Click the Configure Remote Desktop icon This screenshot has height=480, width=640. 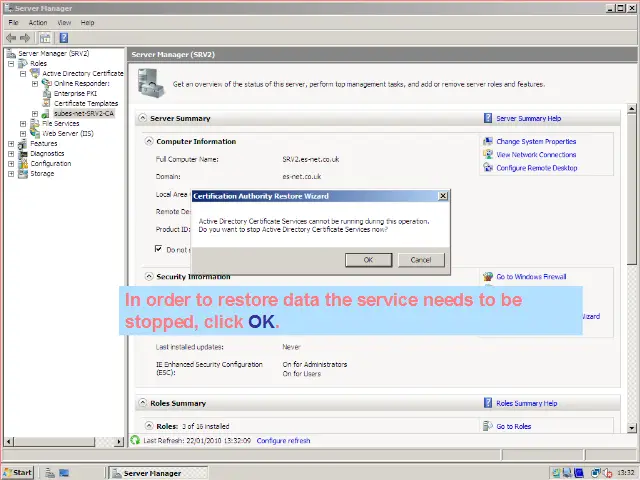click(x=488, y=168)
